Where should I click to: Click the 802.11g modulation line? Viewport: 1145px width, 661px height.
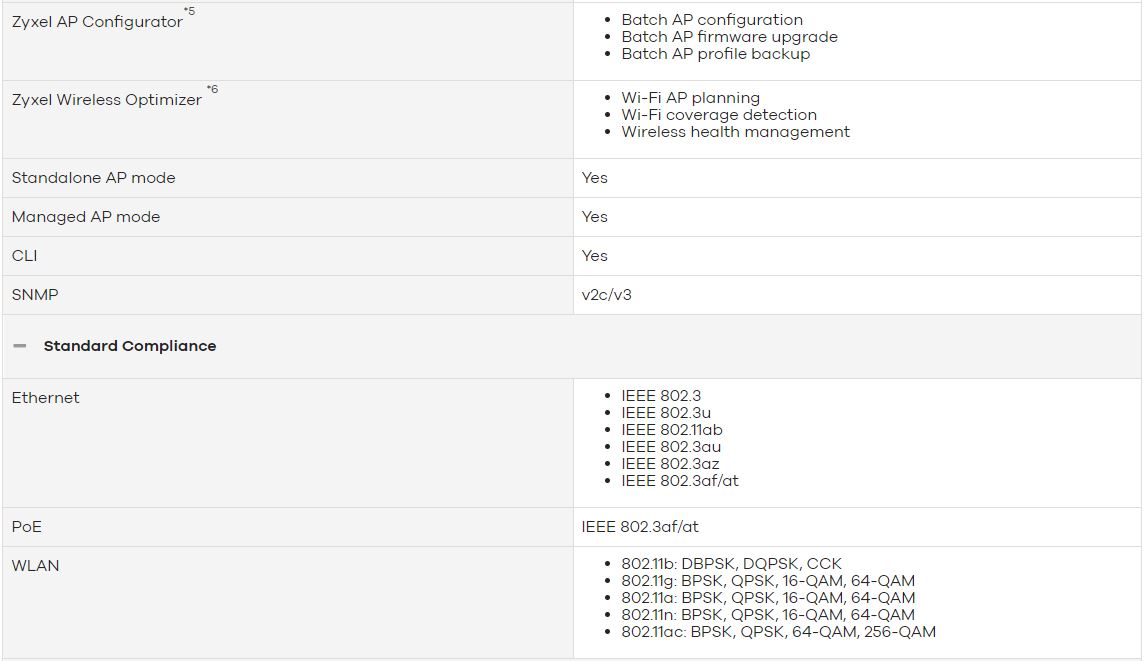(768, 581)
